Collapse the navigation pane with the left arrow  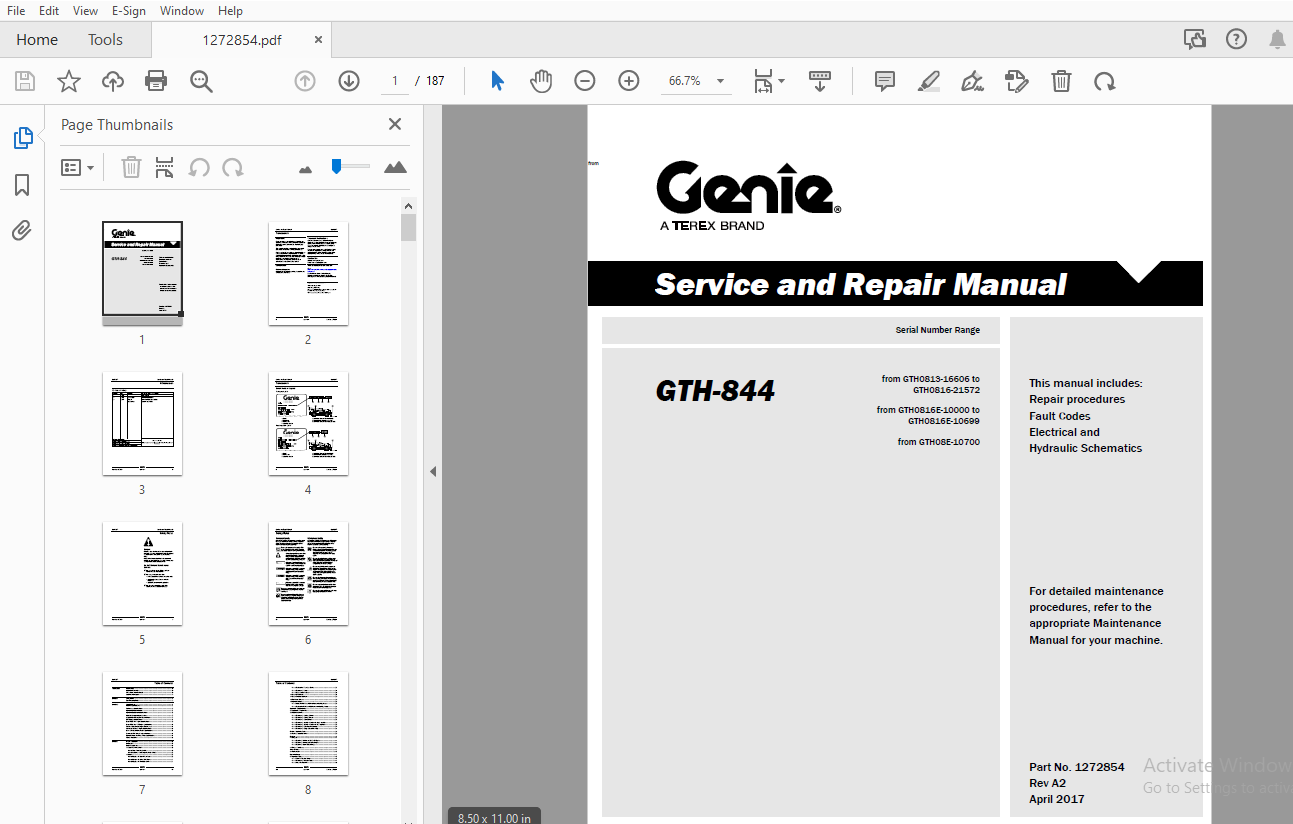pyautogui.click(x=433, y=471)
